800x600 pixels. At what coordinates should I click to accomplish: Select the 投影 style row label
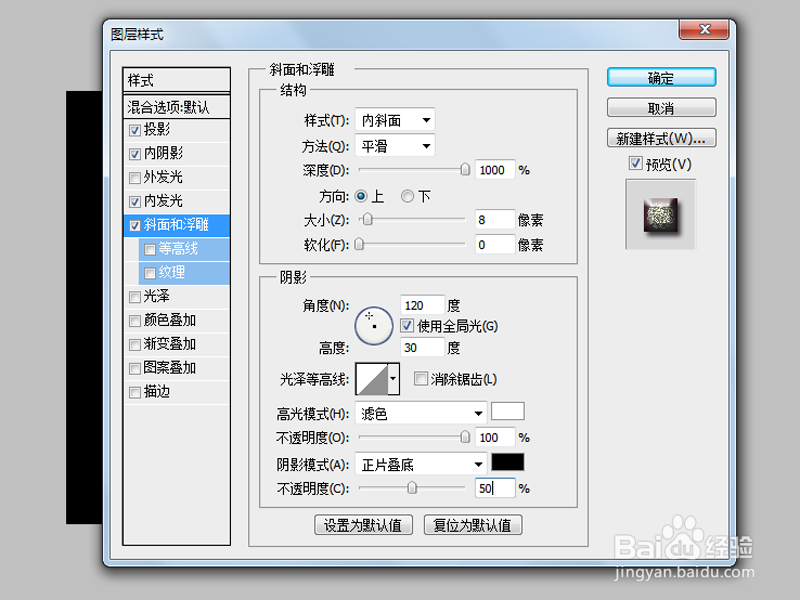click(x=157, y=130)
